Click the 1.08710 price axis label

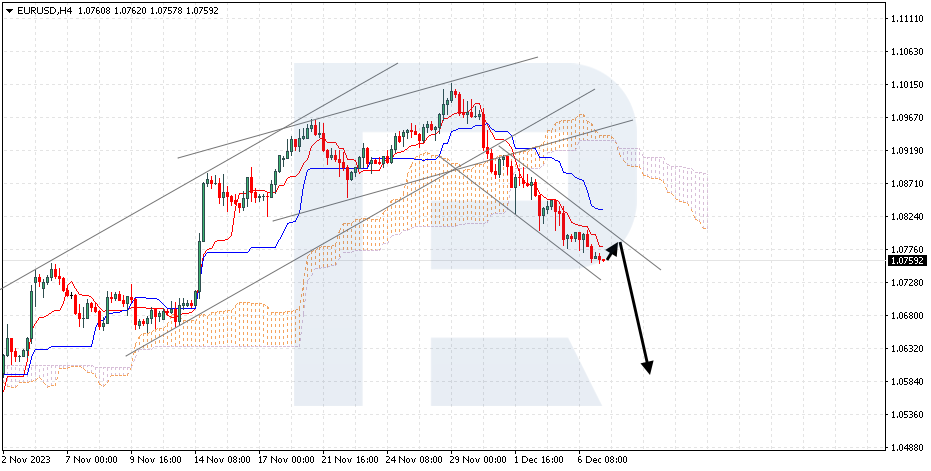coord(906,184)
